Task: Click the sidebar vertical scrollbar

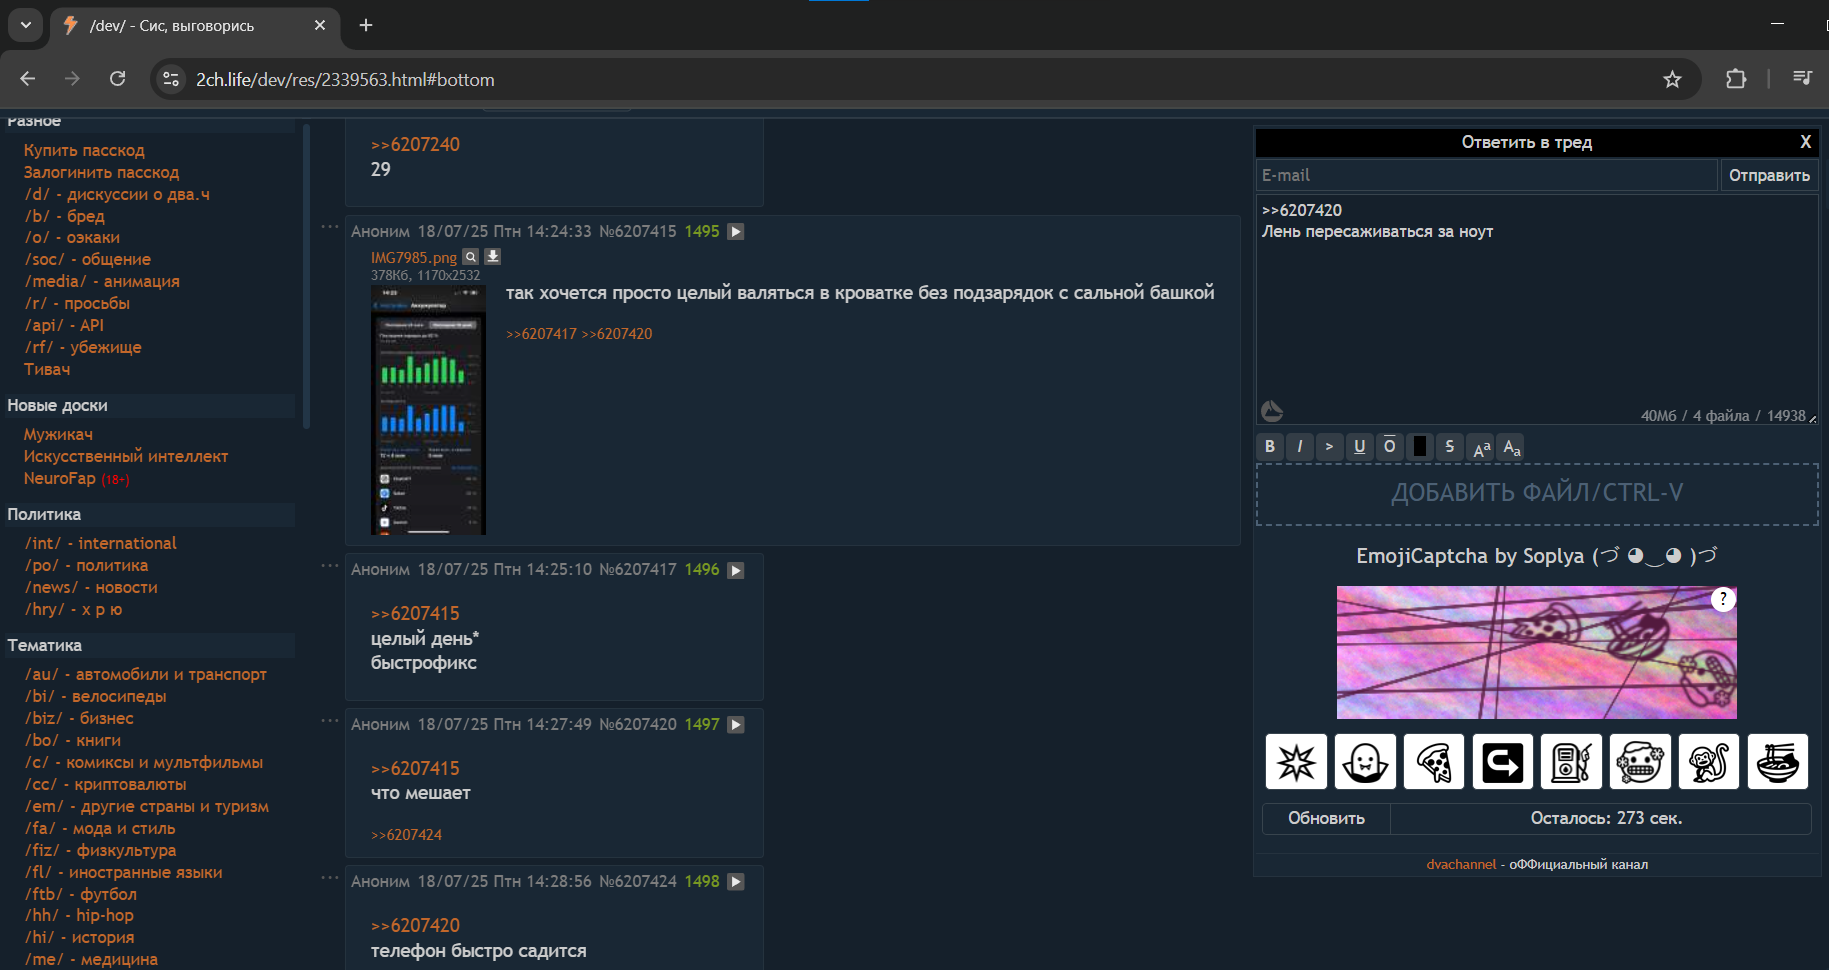Action: click(x=306, y=275)
